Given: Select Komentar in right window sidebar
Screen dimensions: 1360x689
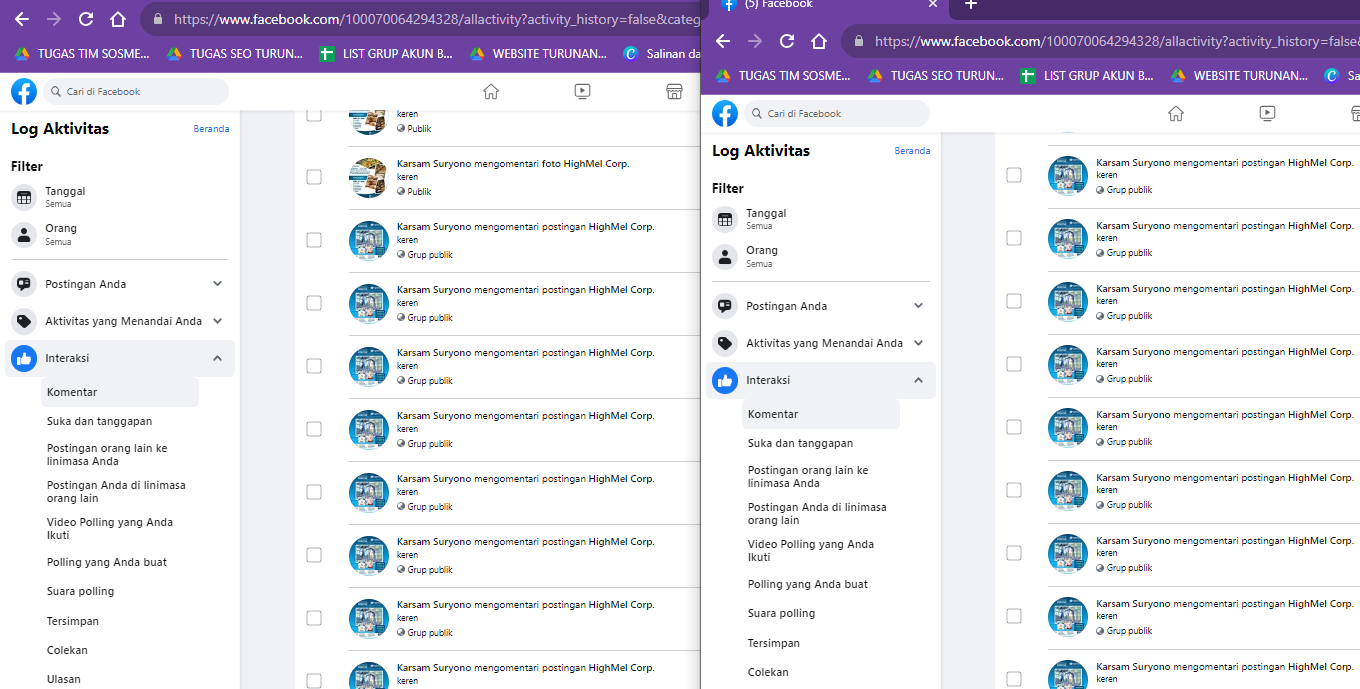Looking at the screenshot, I should click(821, 414).
